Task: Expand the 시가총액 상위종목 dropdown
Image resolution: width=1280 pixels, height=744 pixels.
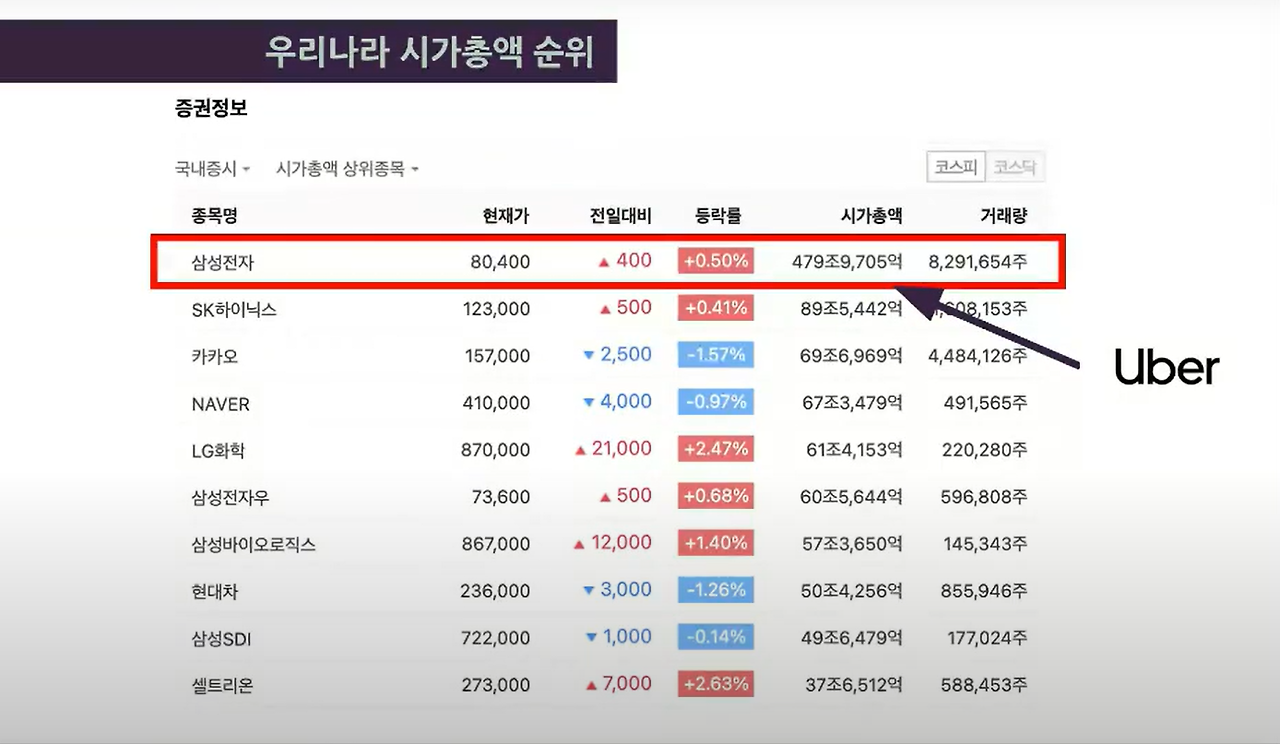Action: (x=347, y=169)
